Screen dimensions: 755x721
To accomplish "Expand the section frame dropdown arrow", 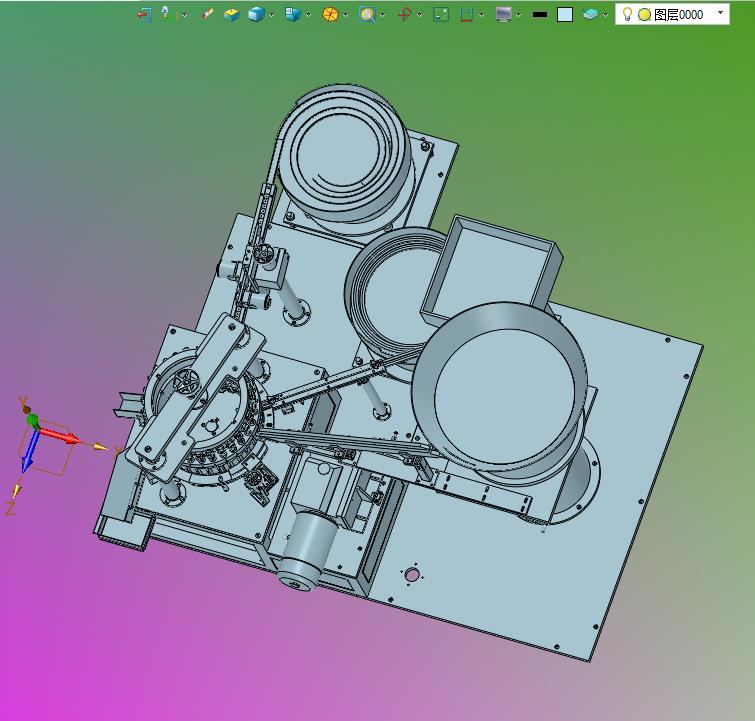I will (482, 15).
